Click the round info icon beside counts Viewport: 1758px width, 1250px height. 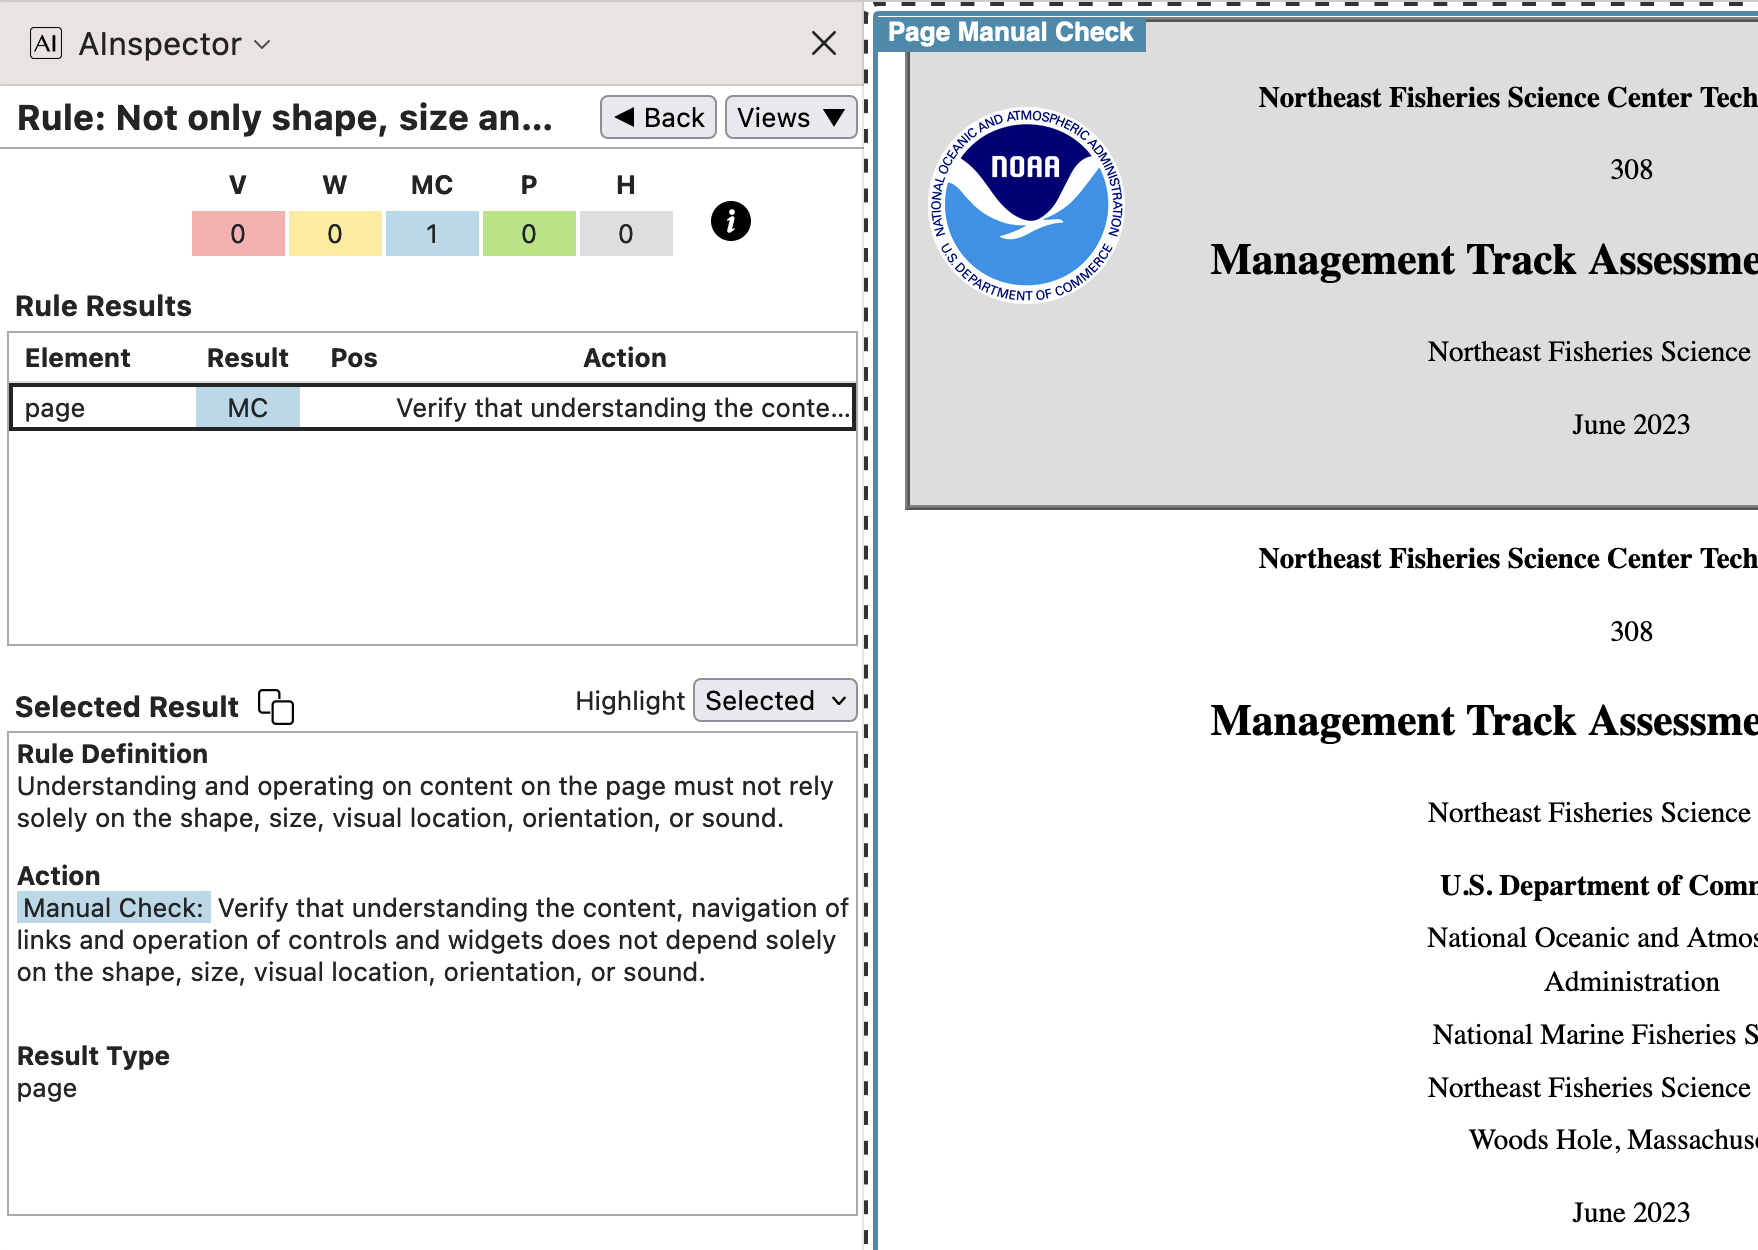(730, 221)
